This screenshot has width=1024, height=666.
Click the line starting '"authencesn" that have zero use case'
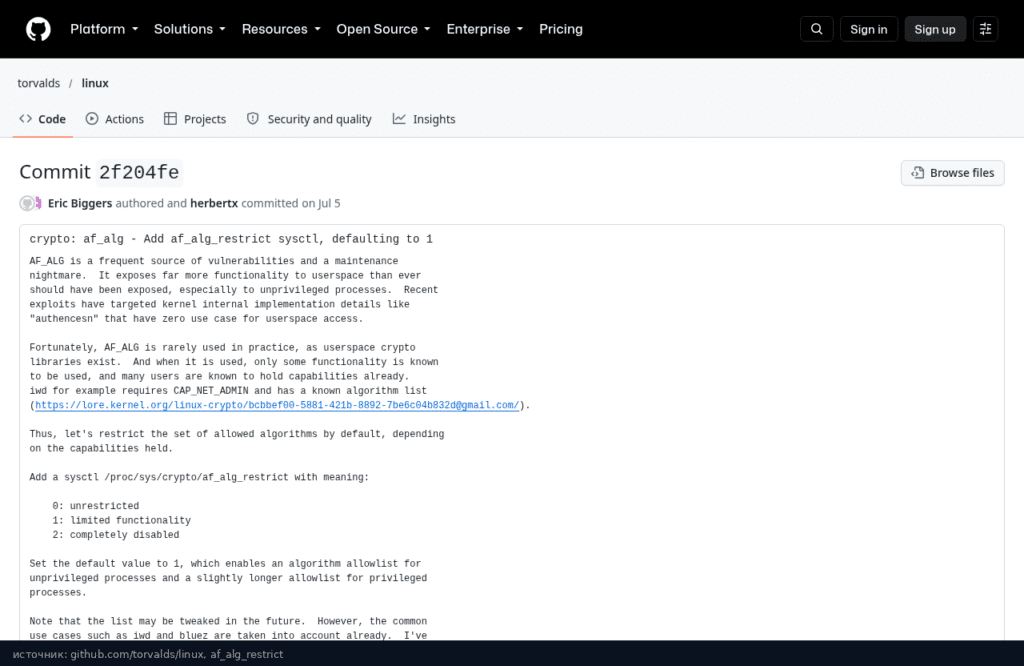coord(196,319)
